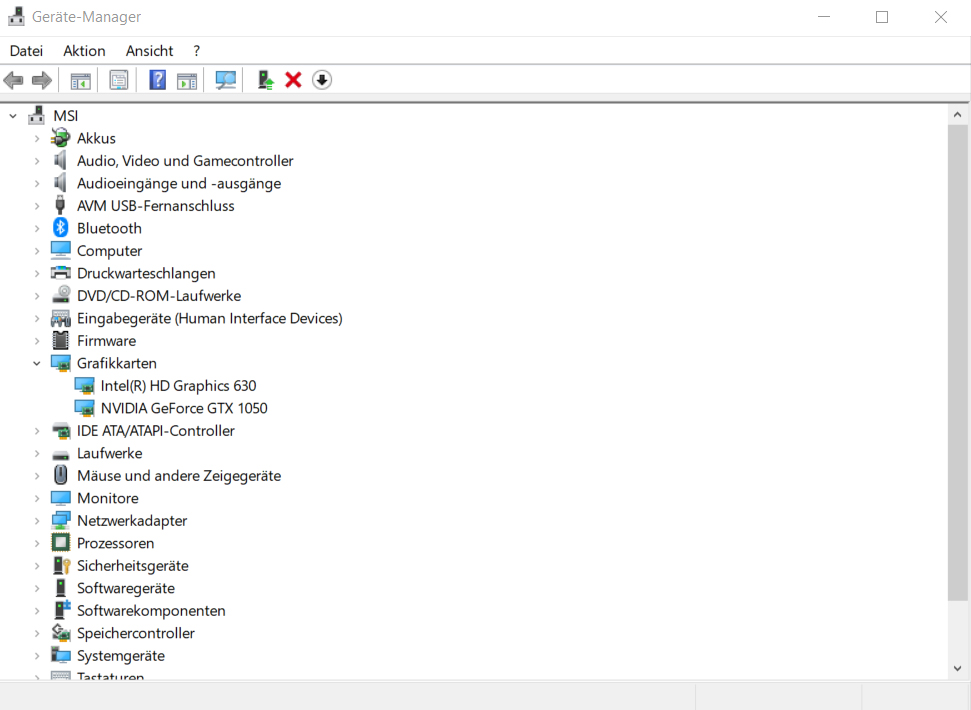Click the DVD/CD-ROM-Laufwerke disc icon

[61, 295]
